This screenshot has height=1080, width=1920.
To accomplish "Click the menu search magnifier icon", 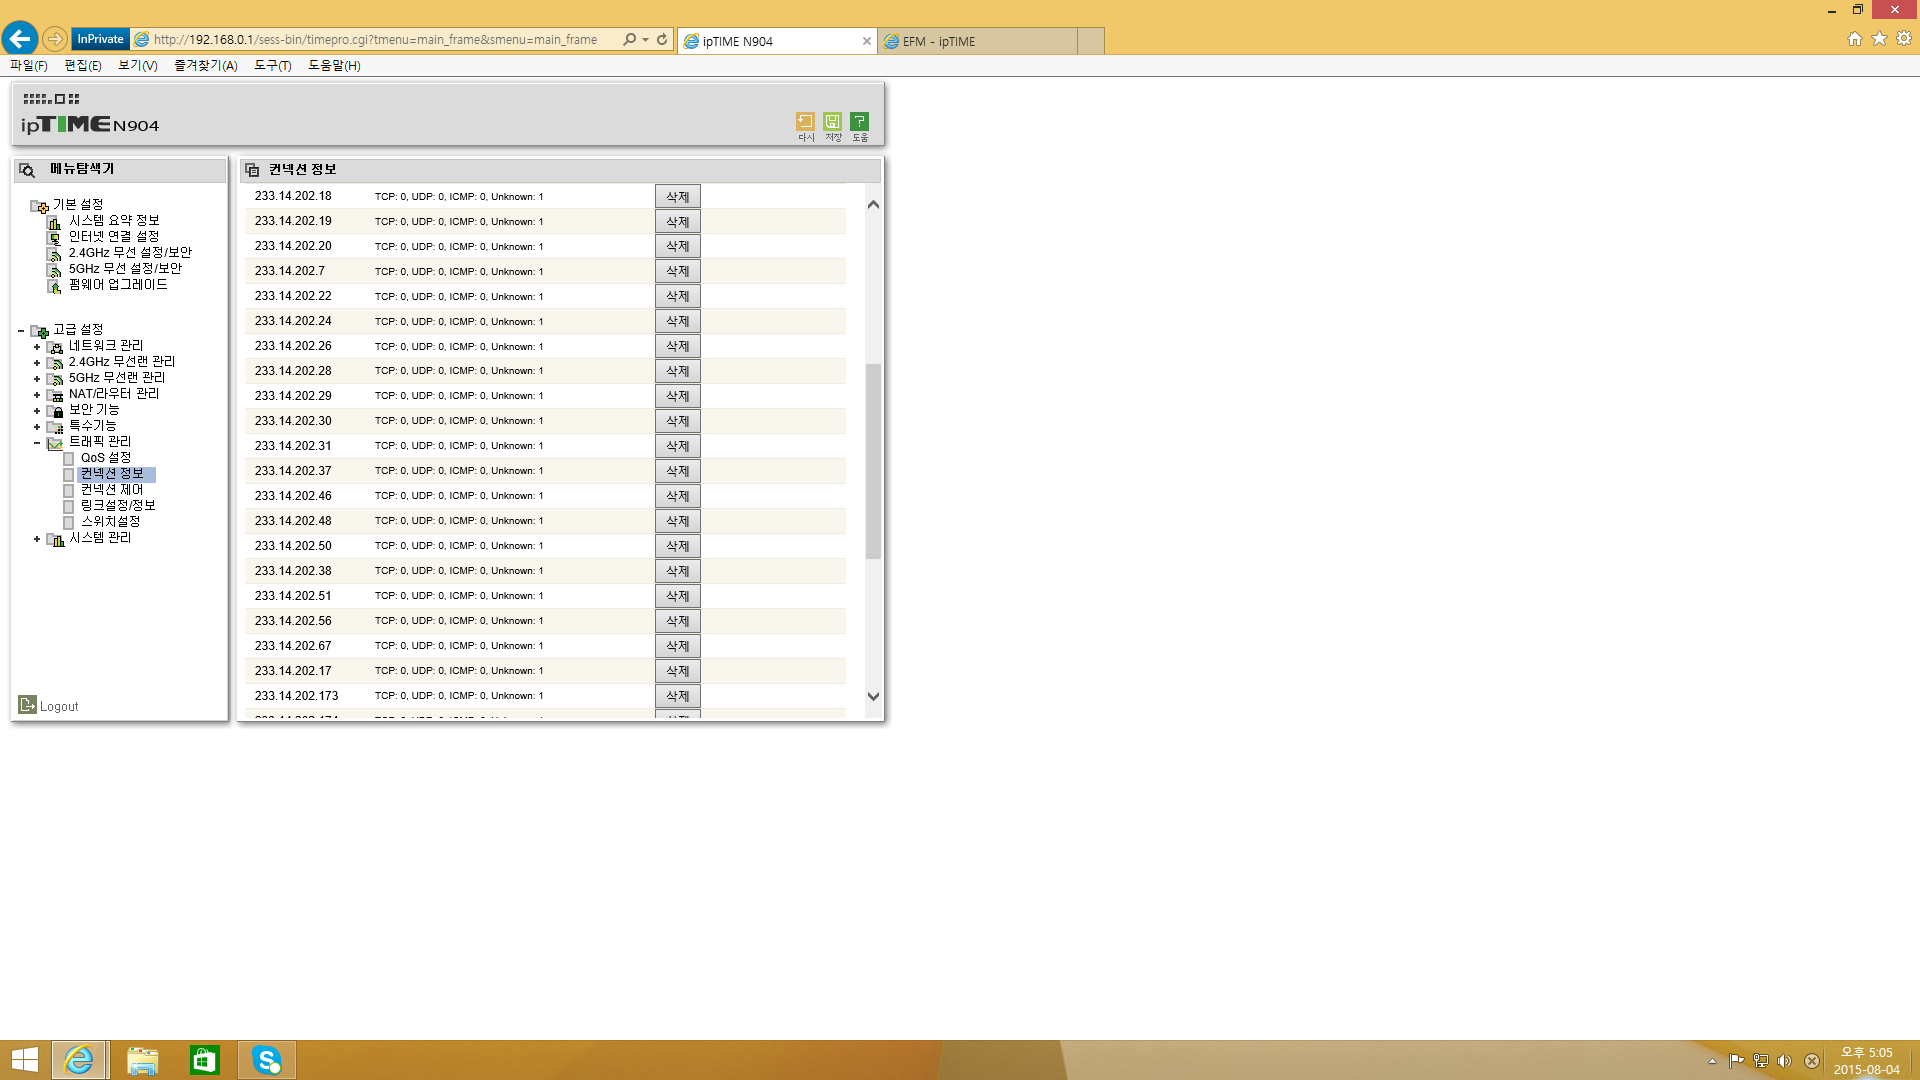I will pyautogui.click(x=28, y=170).
